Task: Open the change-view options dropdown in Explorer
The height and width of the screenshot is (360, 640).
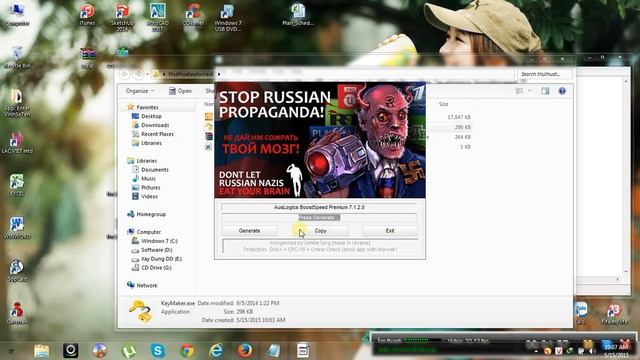Action: [530, 91]
